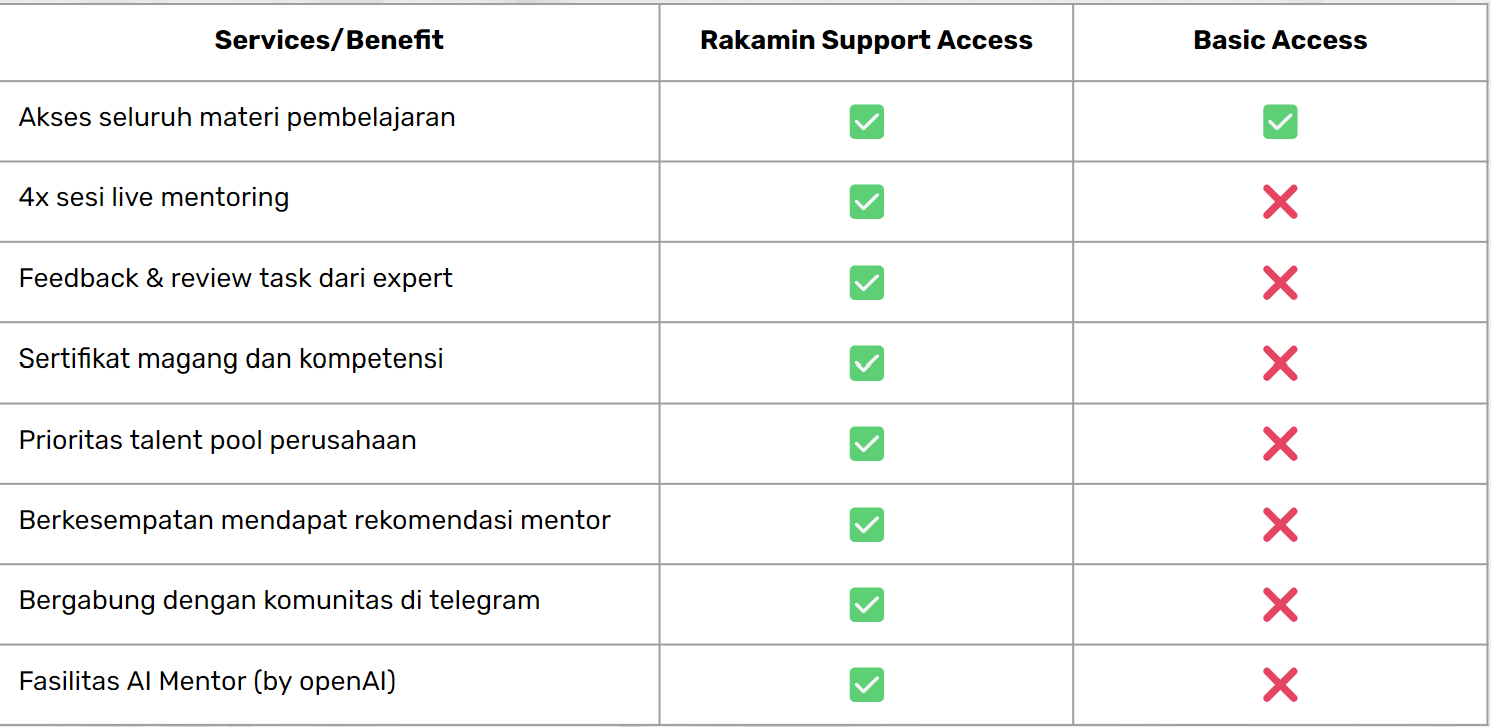
Task: Click the Services/Benefit header cell
Action: pyautogui.click(x=329, y=41)
